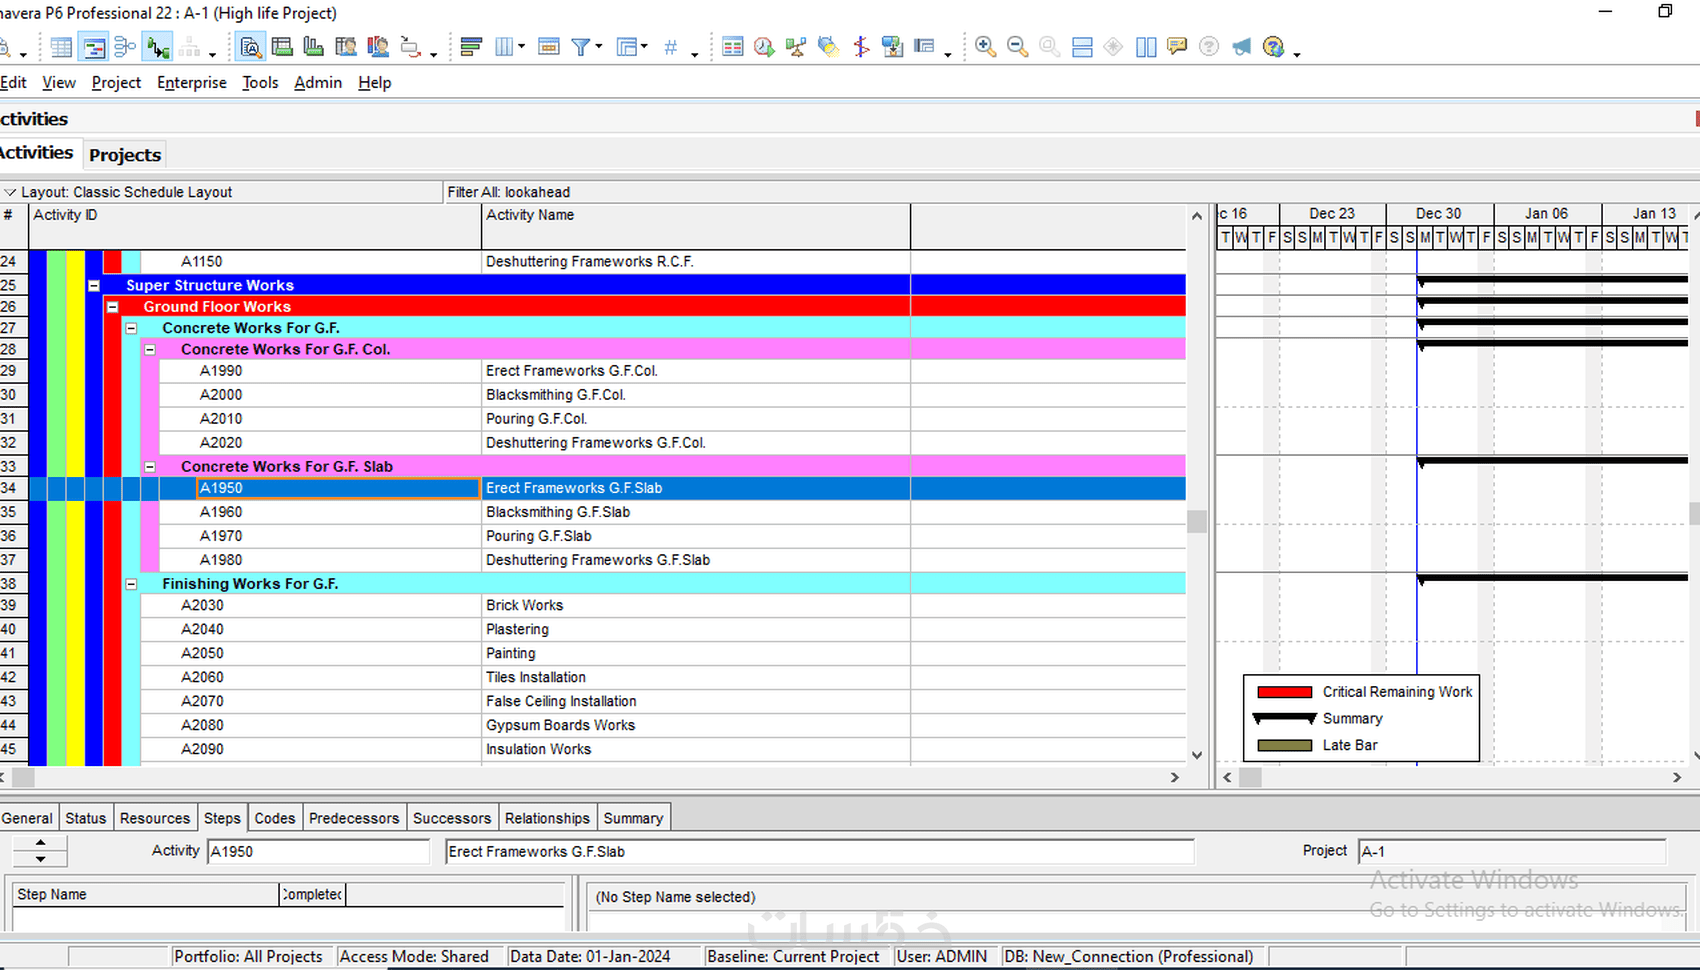
Task: Open the Columns settings icon
Action: pyautogui.click(x=504, y=47)
